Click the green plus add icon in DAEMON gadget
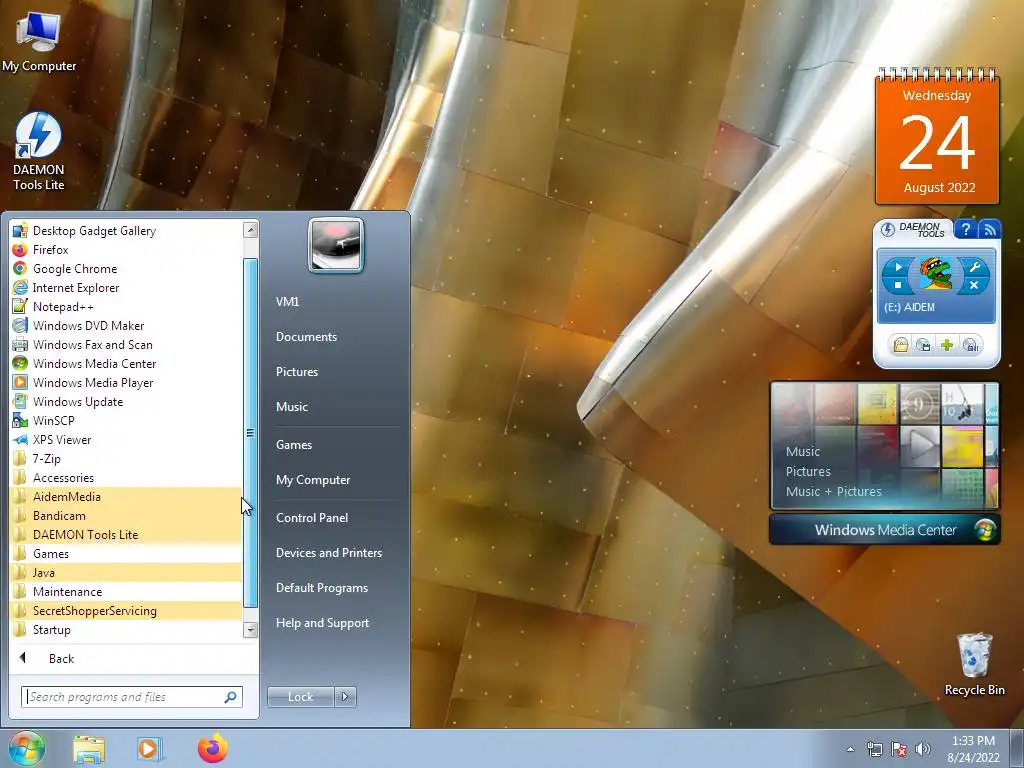This screenshot has width=1024, height=768. pyautogui.click(x=947, y=345)
